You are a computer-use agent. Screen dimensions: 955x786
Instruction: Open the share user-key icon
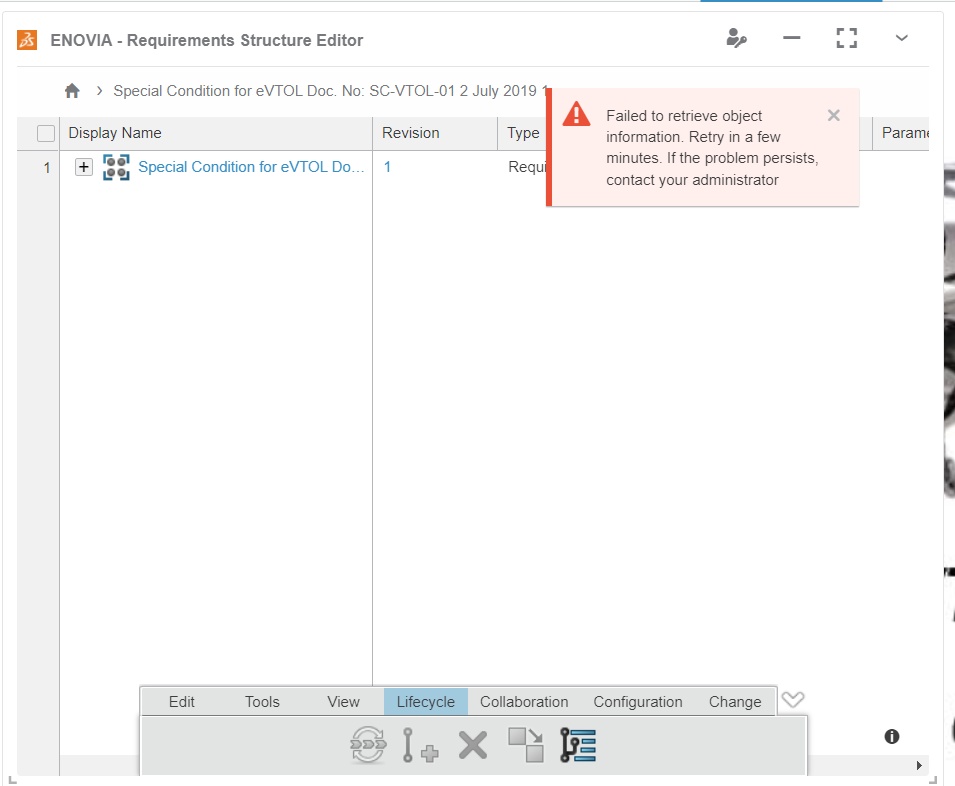point(736,38)
